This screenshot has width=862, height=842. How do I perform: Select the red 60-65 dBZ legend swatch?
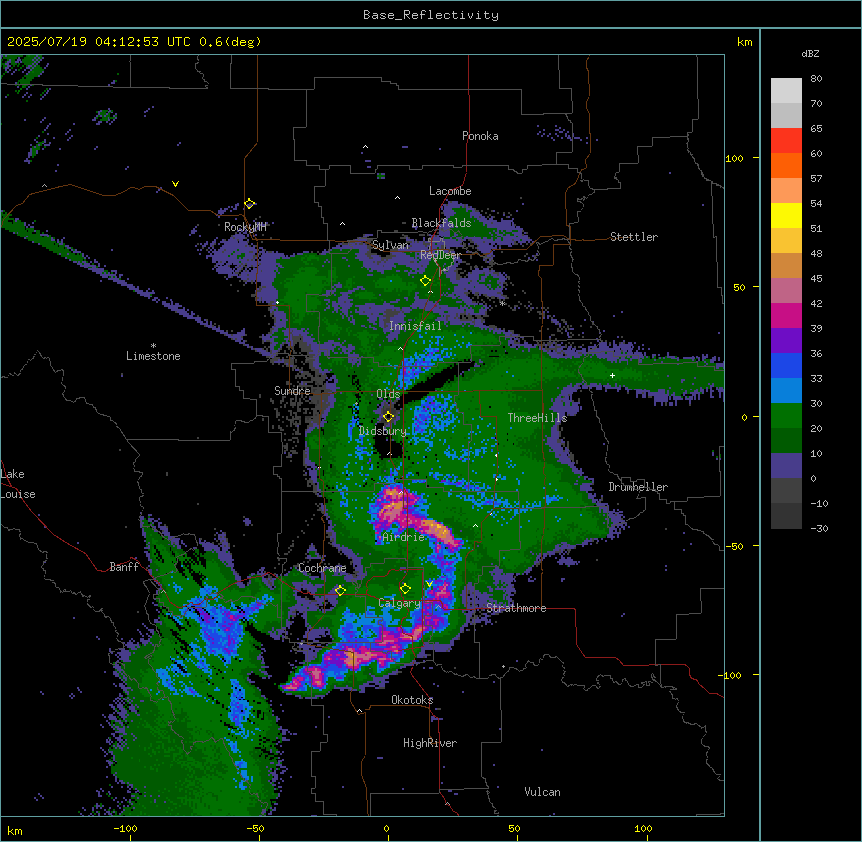coord(786,141)
